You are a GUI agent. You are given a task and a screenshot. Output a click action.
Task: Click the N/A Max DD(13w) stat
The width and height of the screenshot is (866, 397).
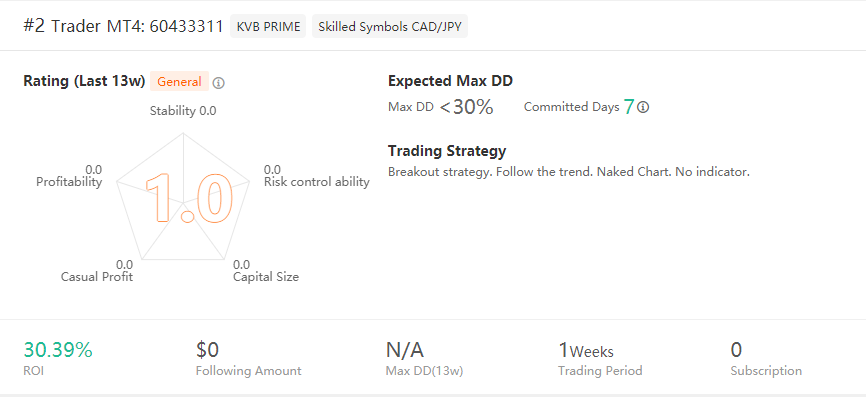(404, 350)
